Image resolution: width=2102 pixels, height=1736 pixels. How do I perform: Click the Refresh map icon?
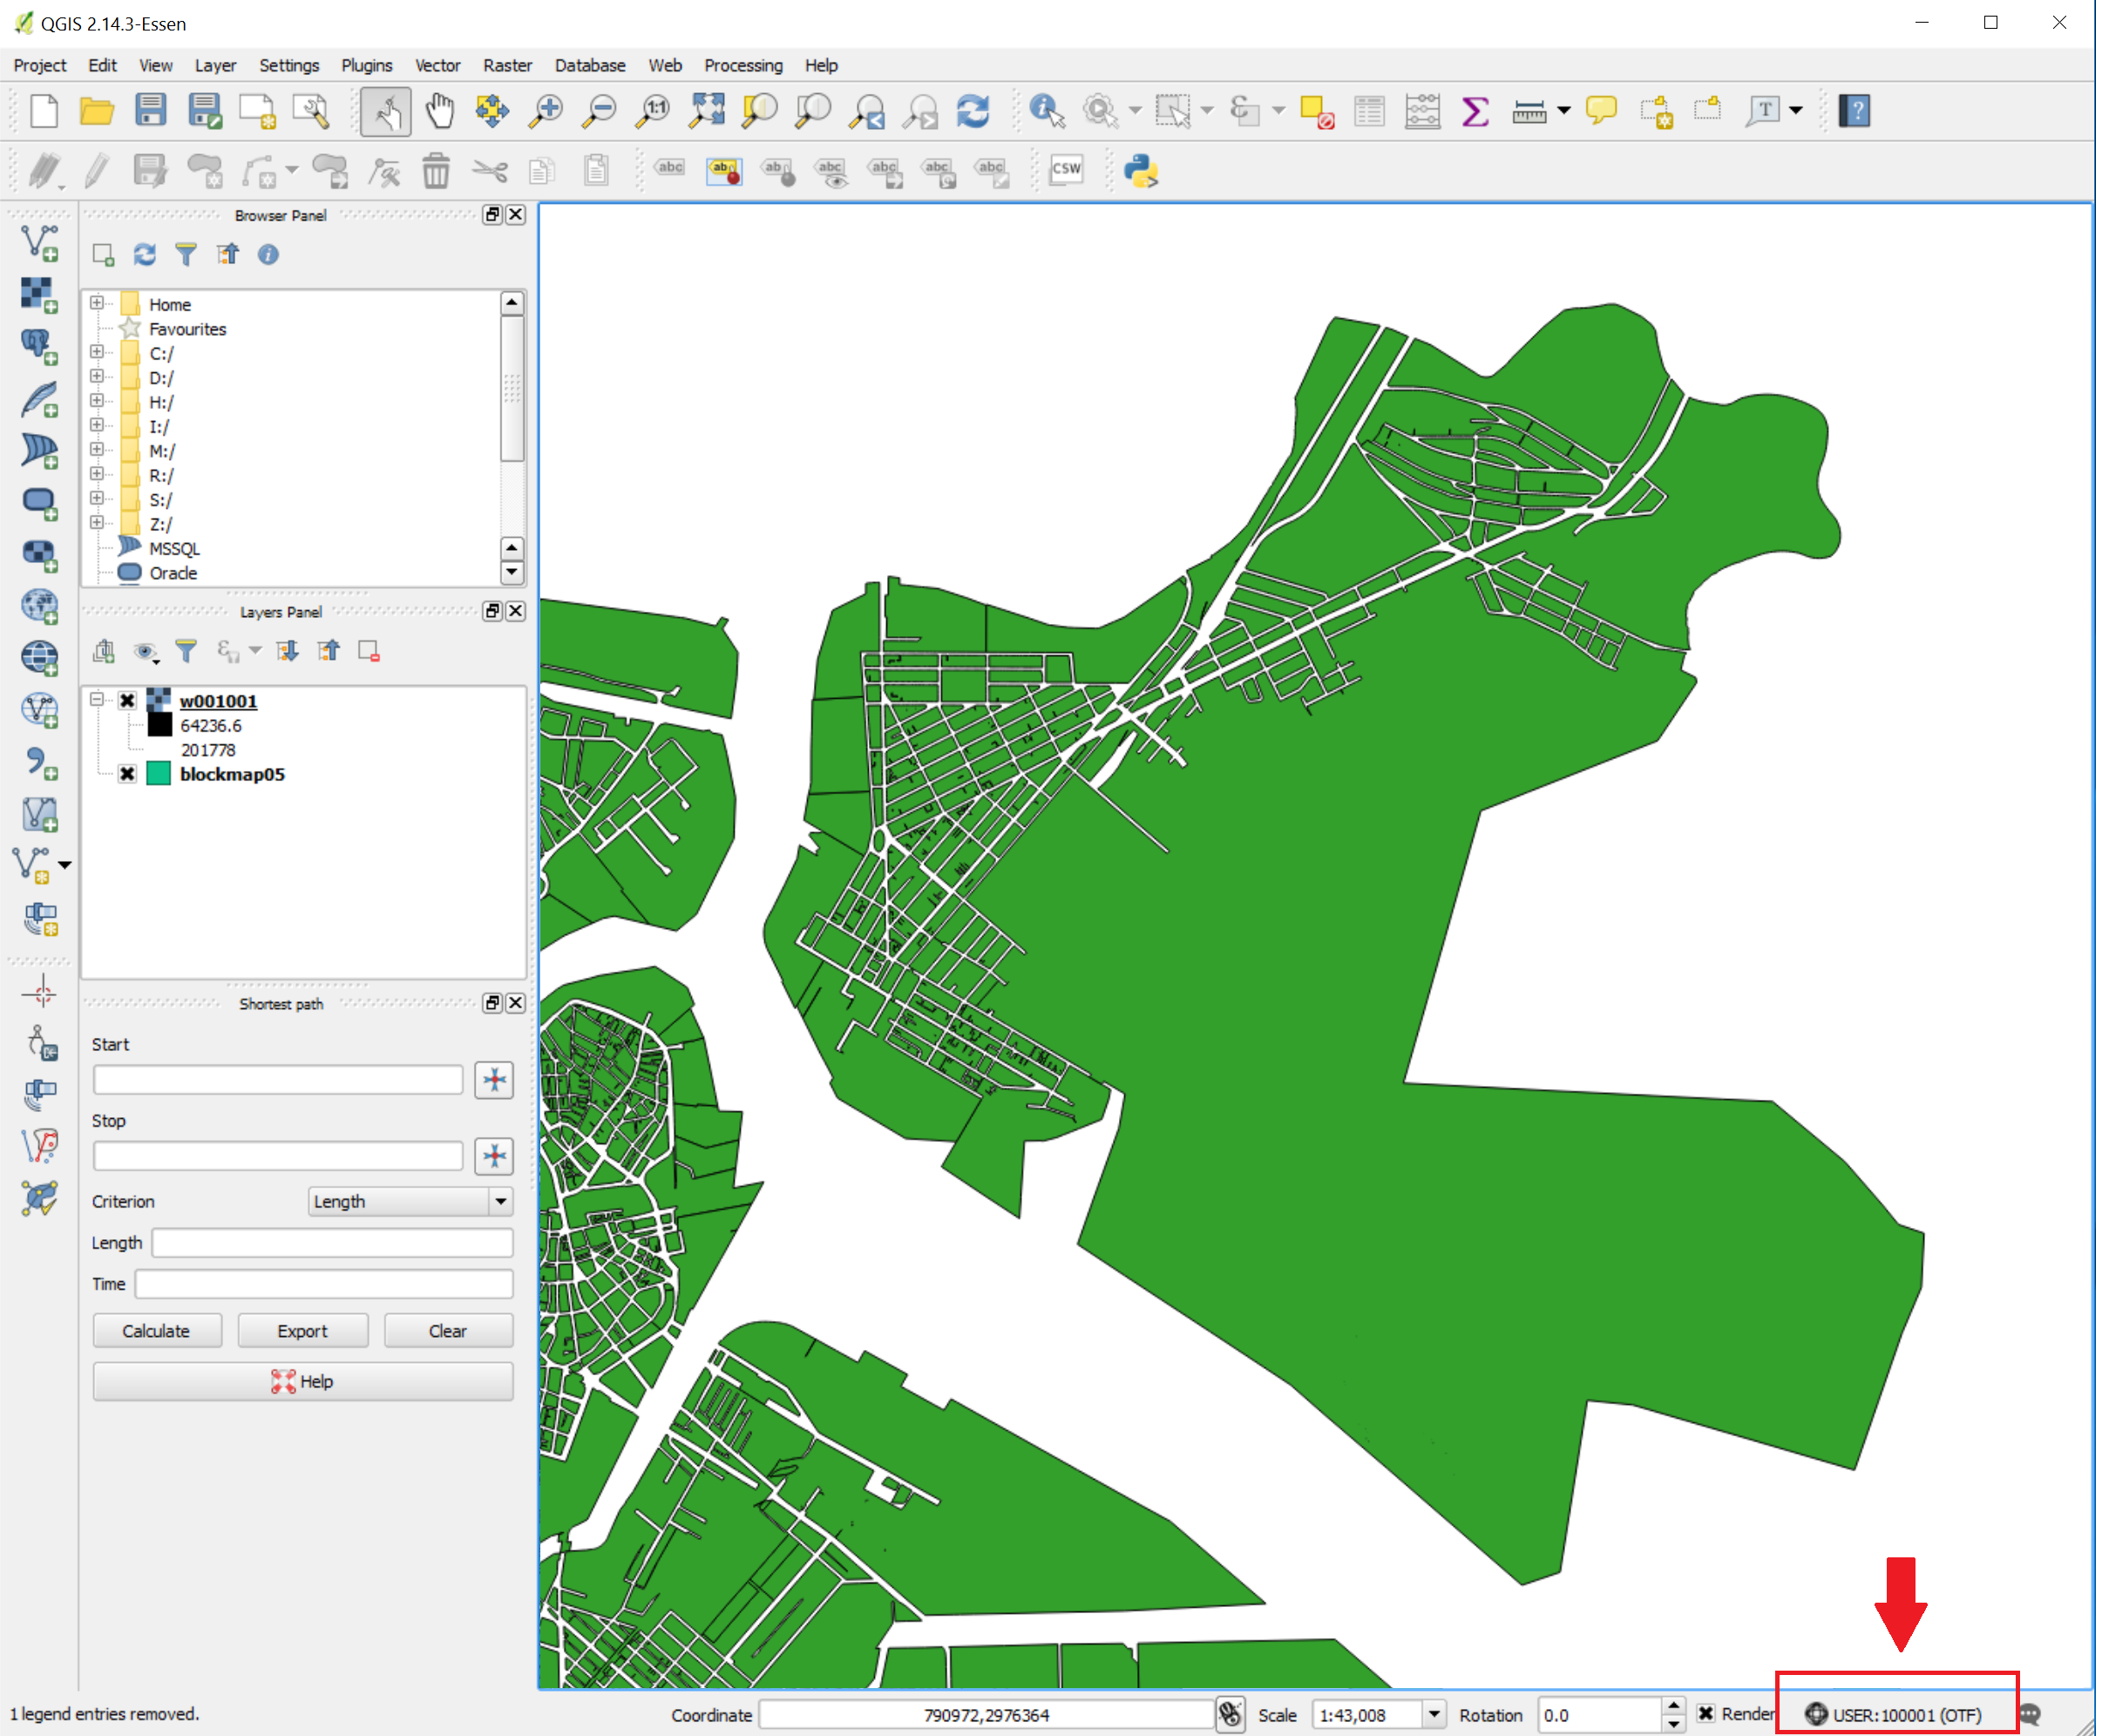[972, 111]
